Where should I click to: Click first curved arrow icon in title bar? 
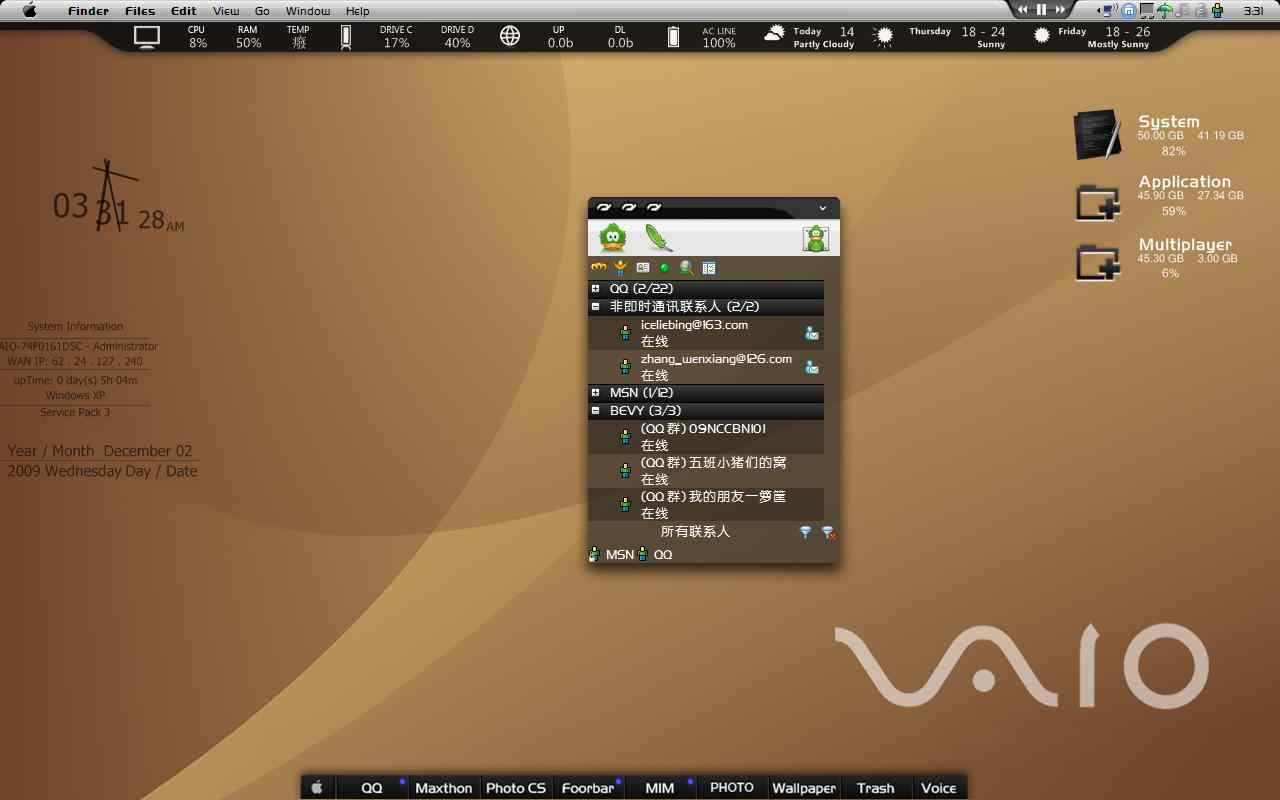(x=604, y=208)
